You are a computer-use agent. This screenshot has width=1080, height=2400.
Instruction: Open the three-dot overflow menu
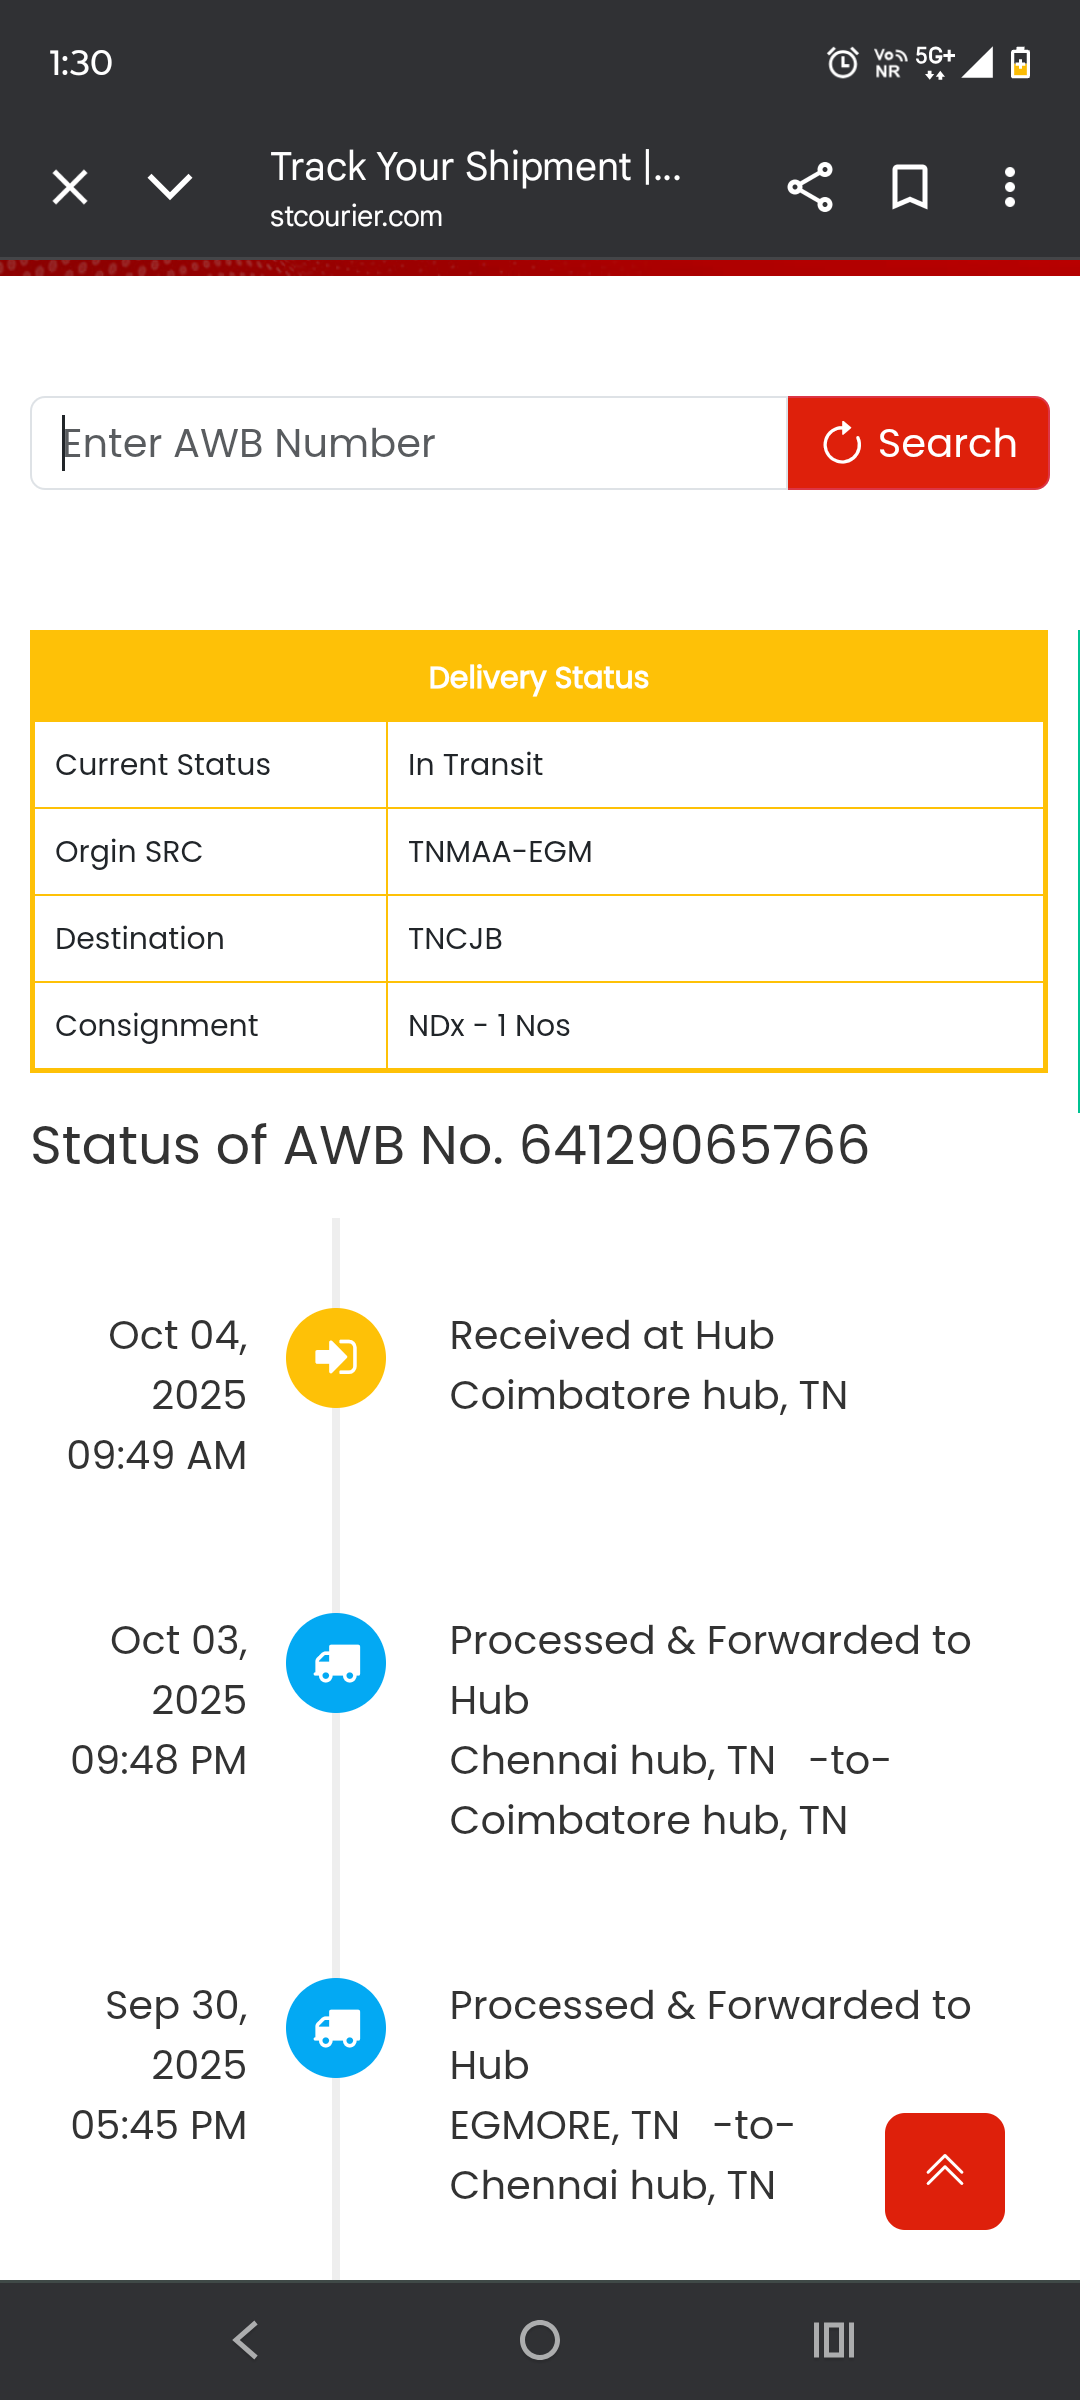coord(1010,187)
